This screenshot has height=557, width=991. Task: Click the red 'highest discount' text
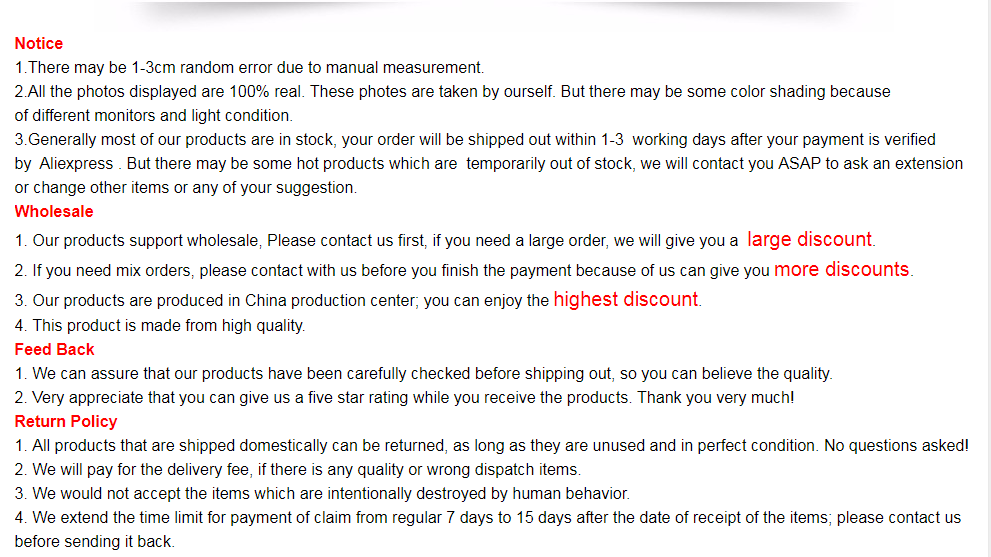626,299
